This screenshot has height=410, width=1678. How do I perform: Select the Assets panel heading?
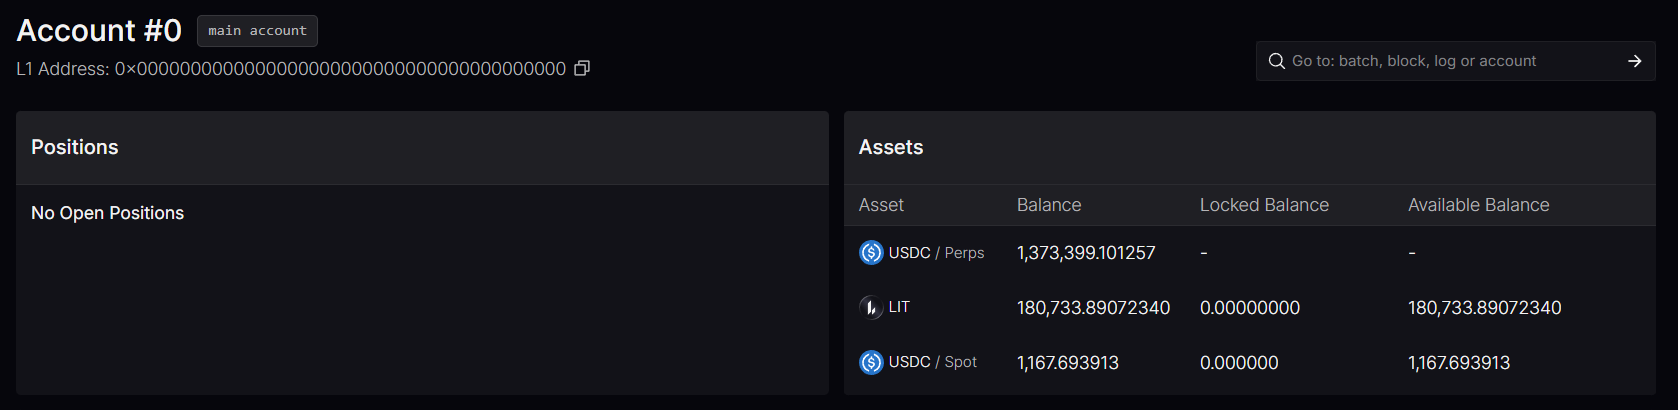pos(891,147)
